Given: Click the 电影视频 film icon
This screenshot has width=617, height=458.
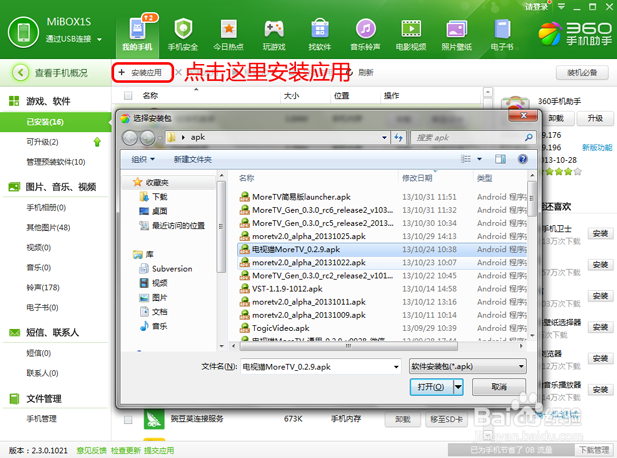Looking at the screenshot, I should (x=411, y=32).
